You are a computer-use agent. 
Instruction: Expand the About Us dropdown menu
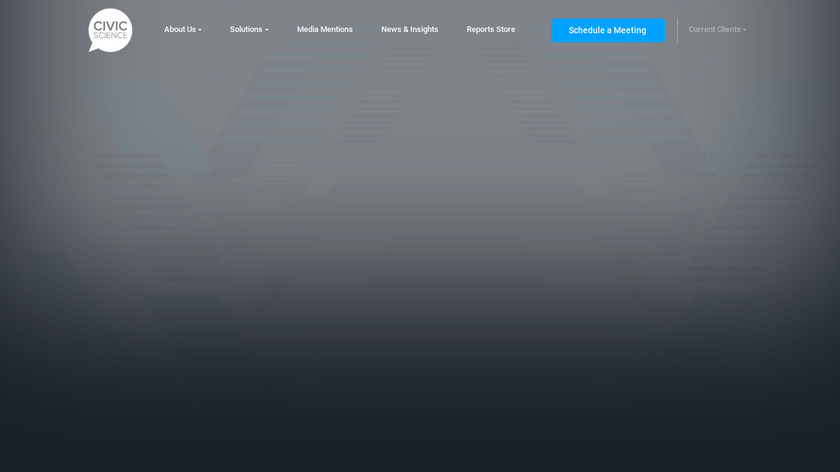183,29
